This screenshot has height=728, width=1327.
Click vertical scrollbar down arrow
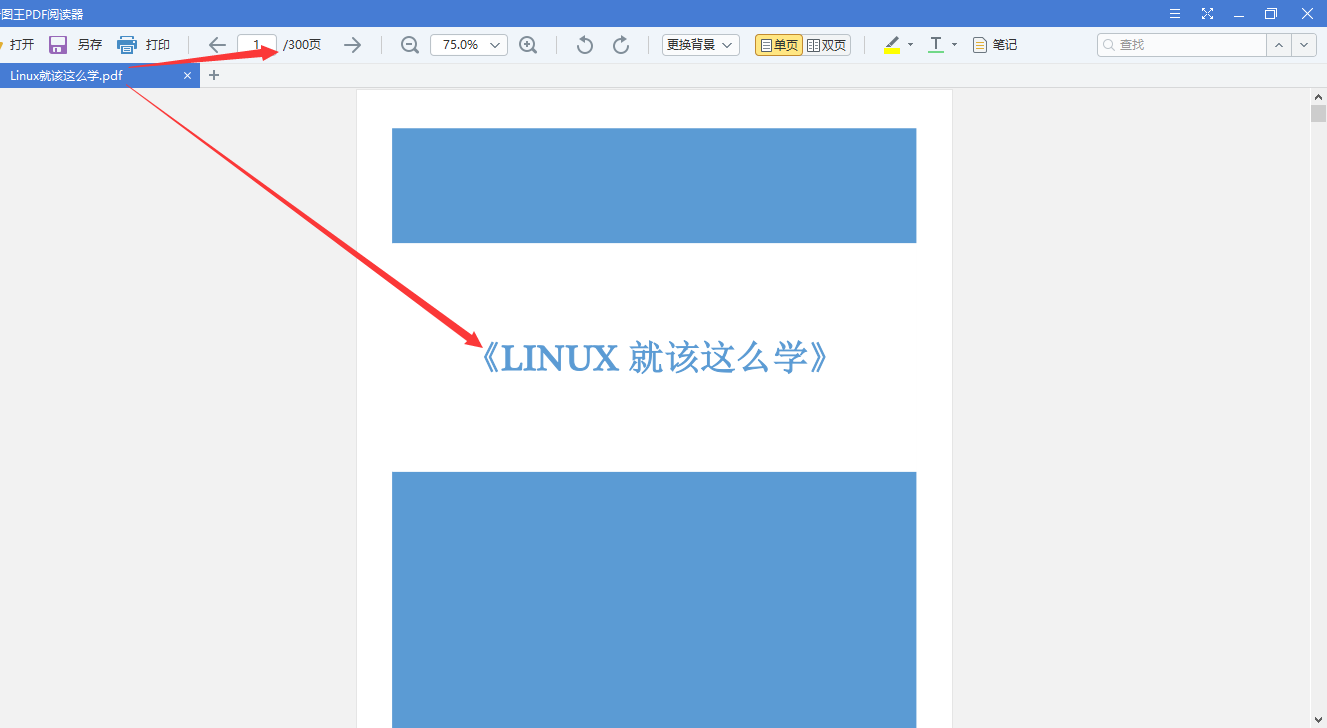[x=1319, y=720]
